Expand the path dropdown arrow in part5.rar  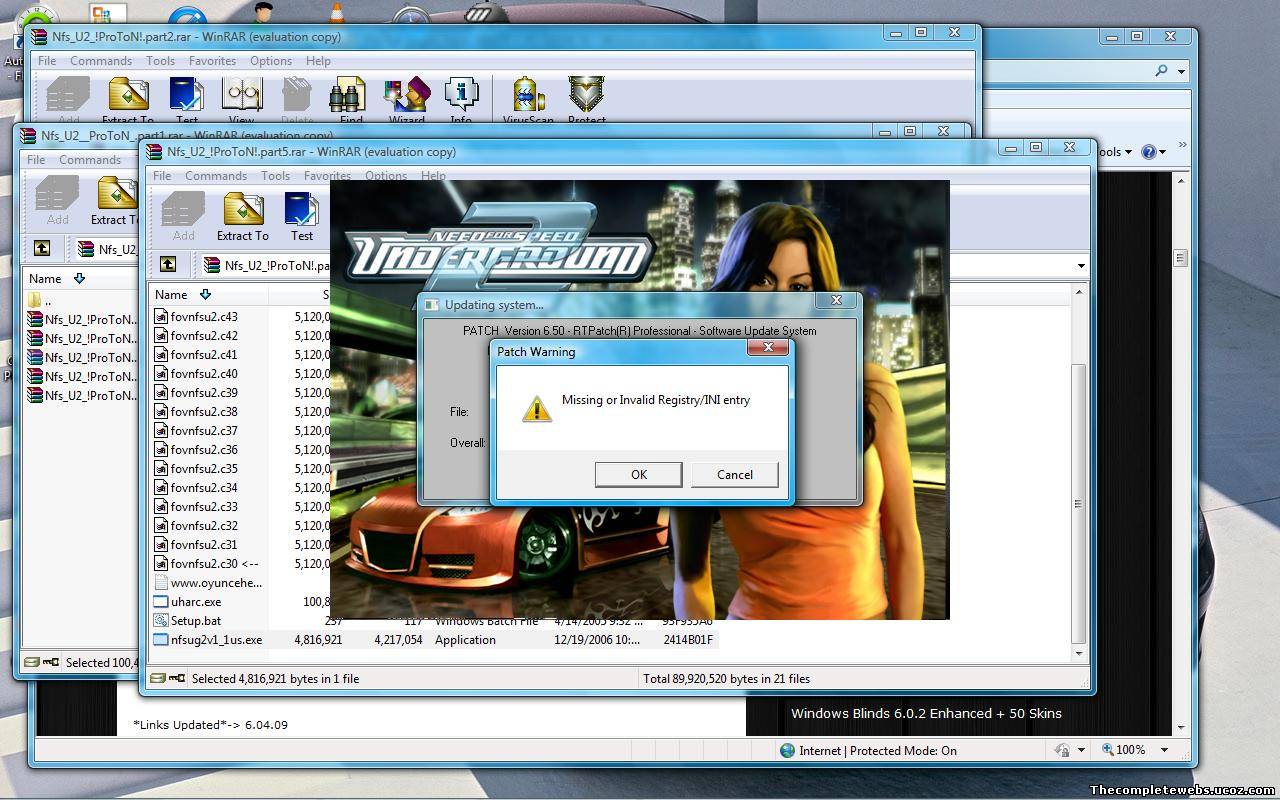[x=1081, y=266]
